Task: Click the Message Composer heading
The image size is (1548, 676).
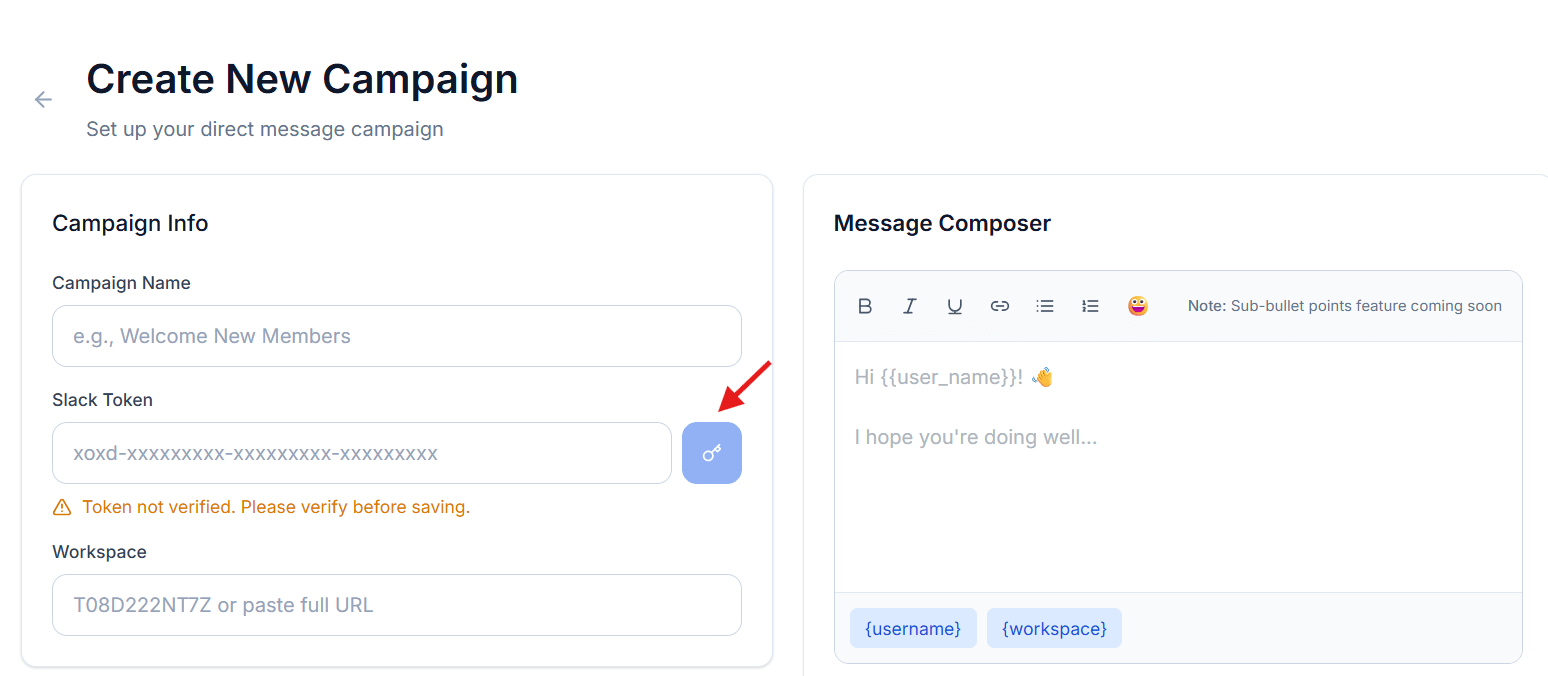Action: pyautogui.click(x=942, y=223)
